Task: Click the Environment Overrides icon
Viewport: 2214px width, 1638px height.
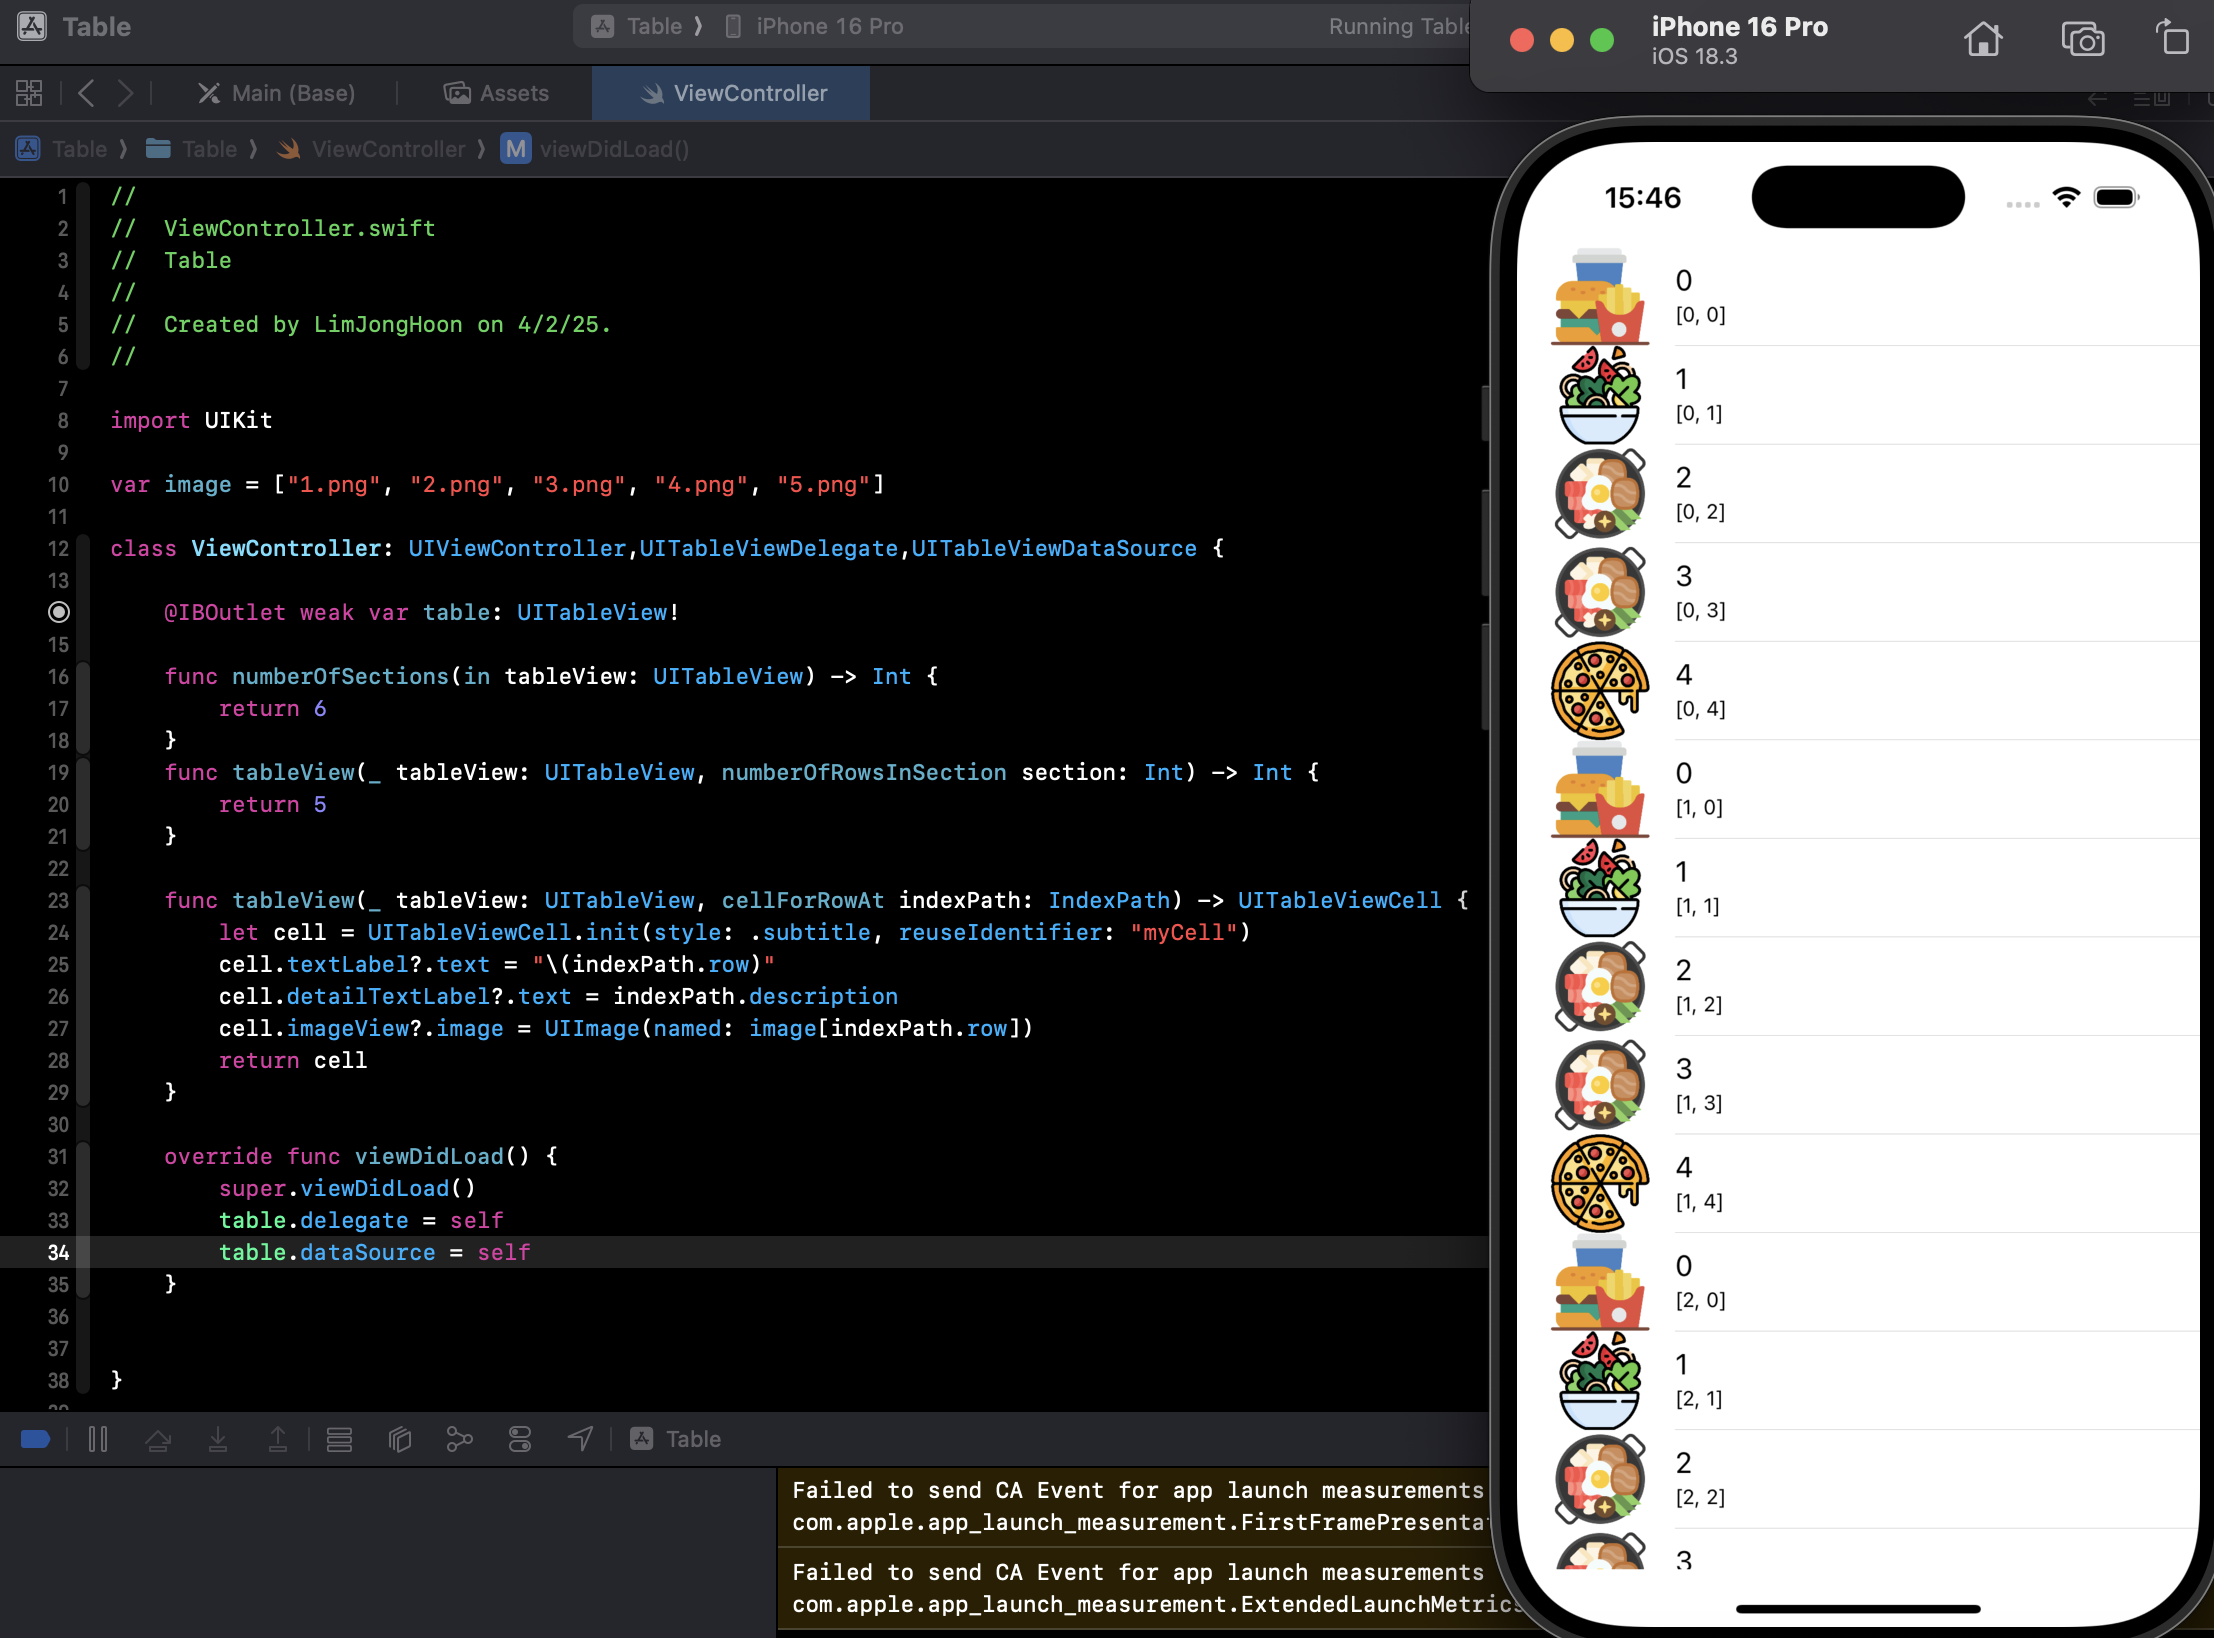Action: click(520, 1439)
